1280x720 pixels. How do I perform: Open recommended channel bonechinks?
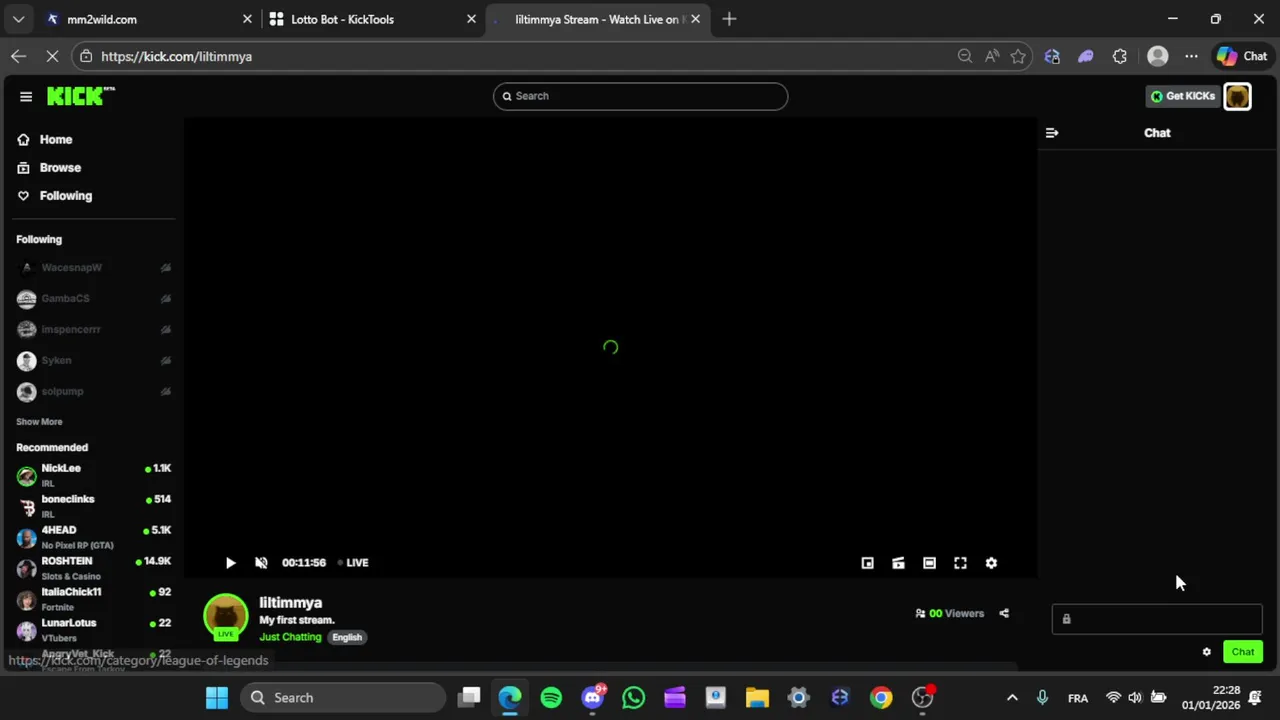click(94, 506)
